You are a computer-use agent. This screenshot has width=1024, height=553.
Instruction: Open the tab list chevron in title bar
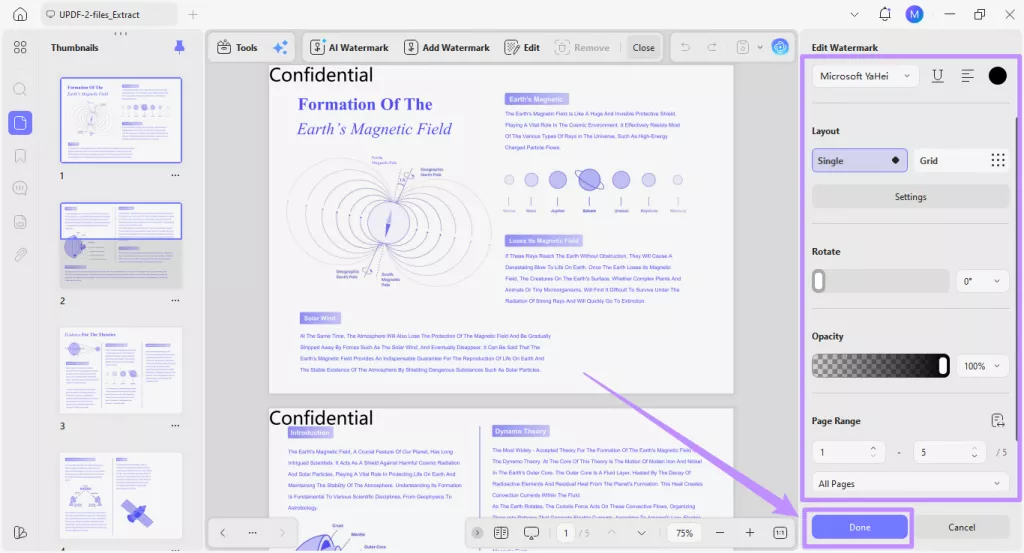(x=854, y=14)
